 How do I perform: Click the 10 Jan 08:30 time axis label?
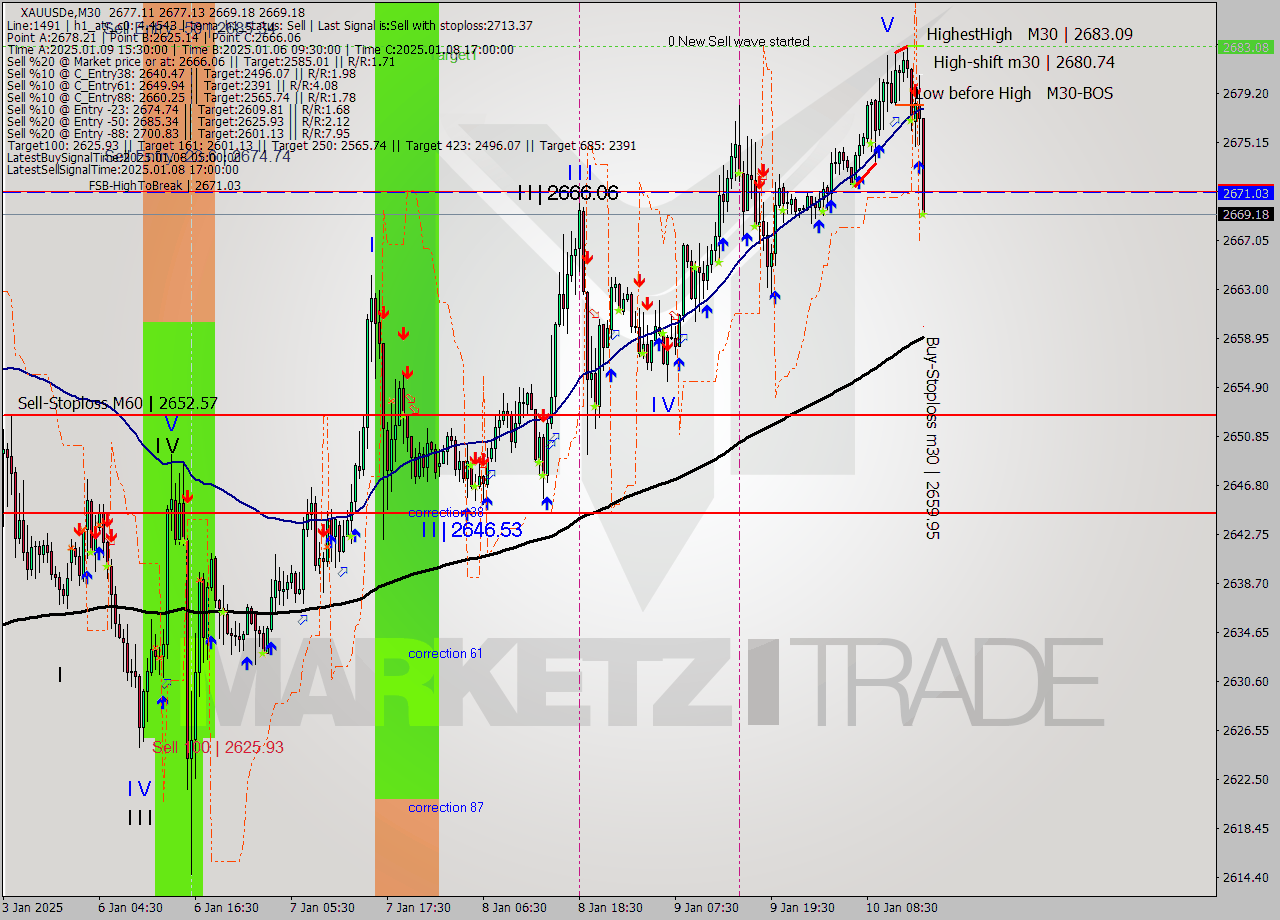tap(902, 908)
